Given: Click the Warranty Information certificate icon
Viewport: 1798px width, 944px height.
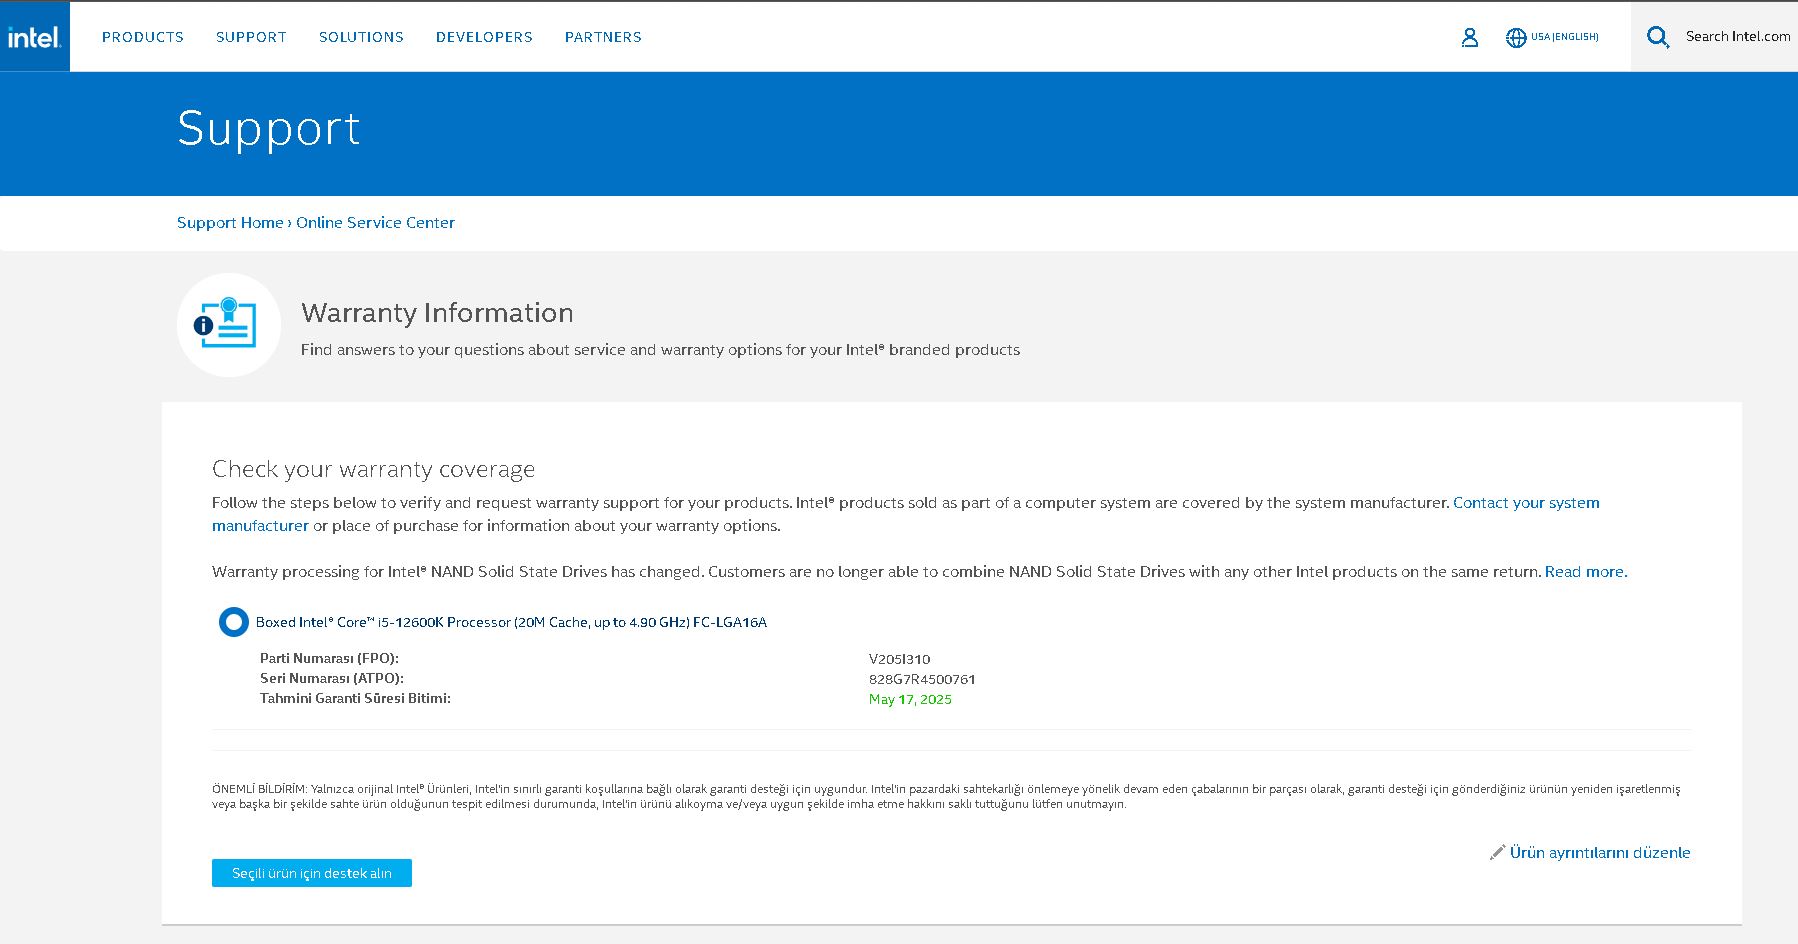Looking at the screenshot, I should pos(229,325).
